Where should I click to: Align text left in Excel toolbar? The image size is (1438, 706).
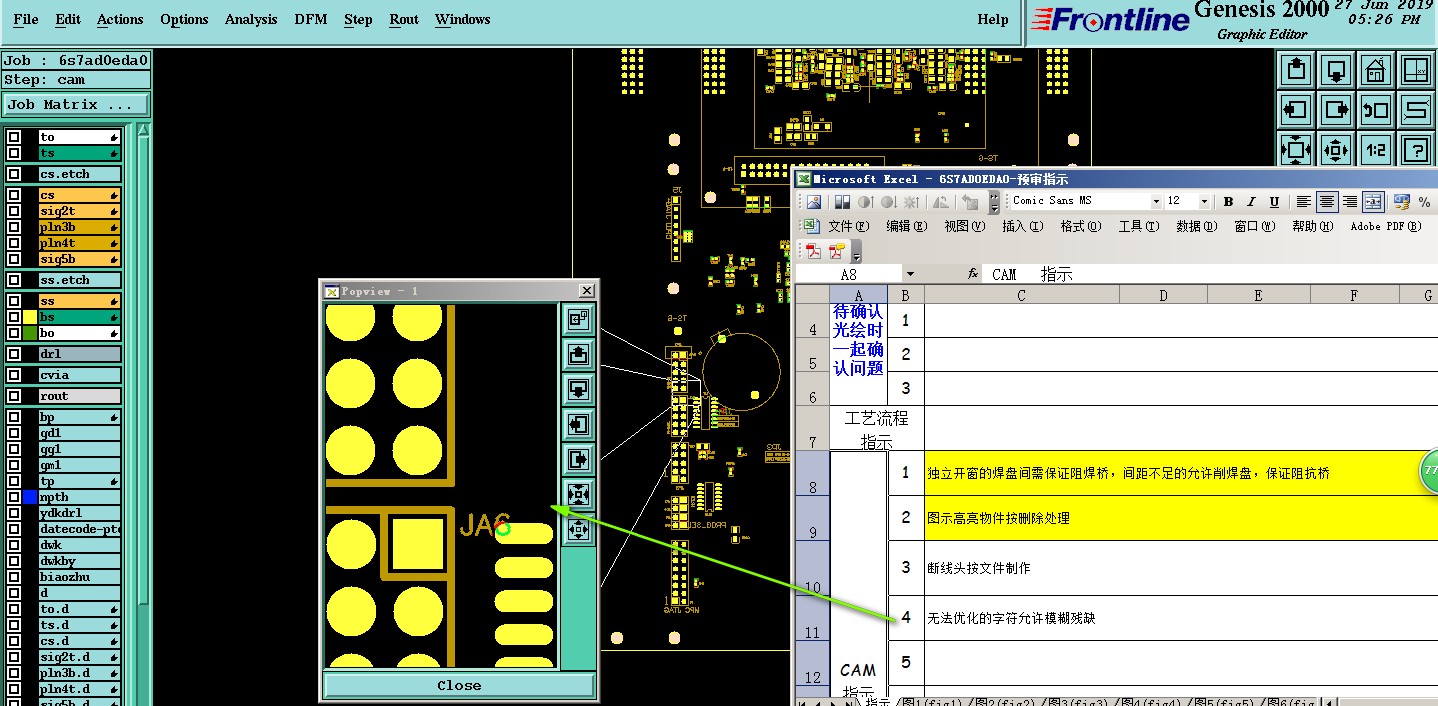[1304, 202]
